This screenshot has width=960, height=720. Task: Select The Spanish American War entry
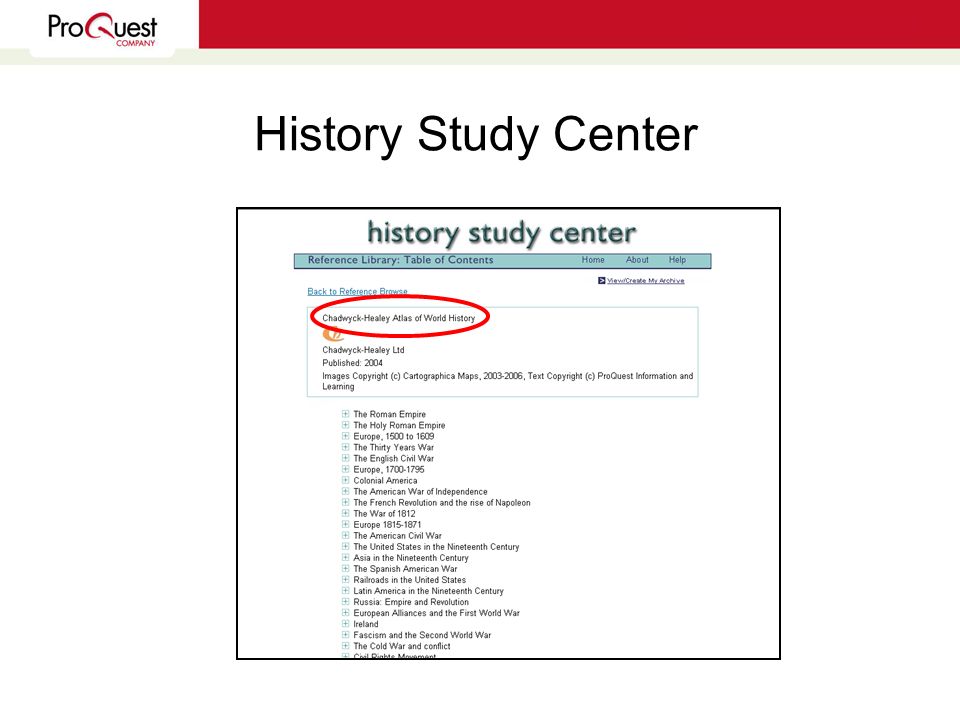(405, 569)
